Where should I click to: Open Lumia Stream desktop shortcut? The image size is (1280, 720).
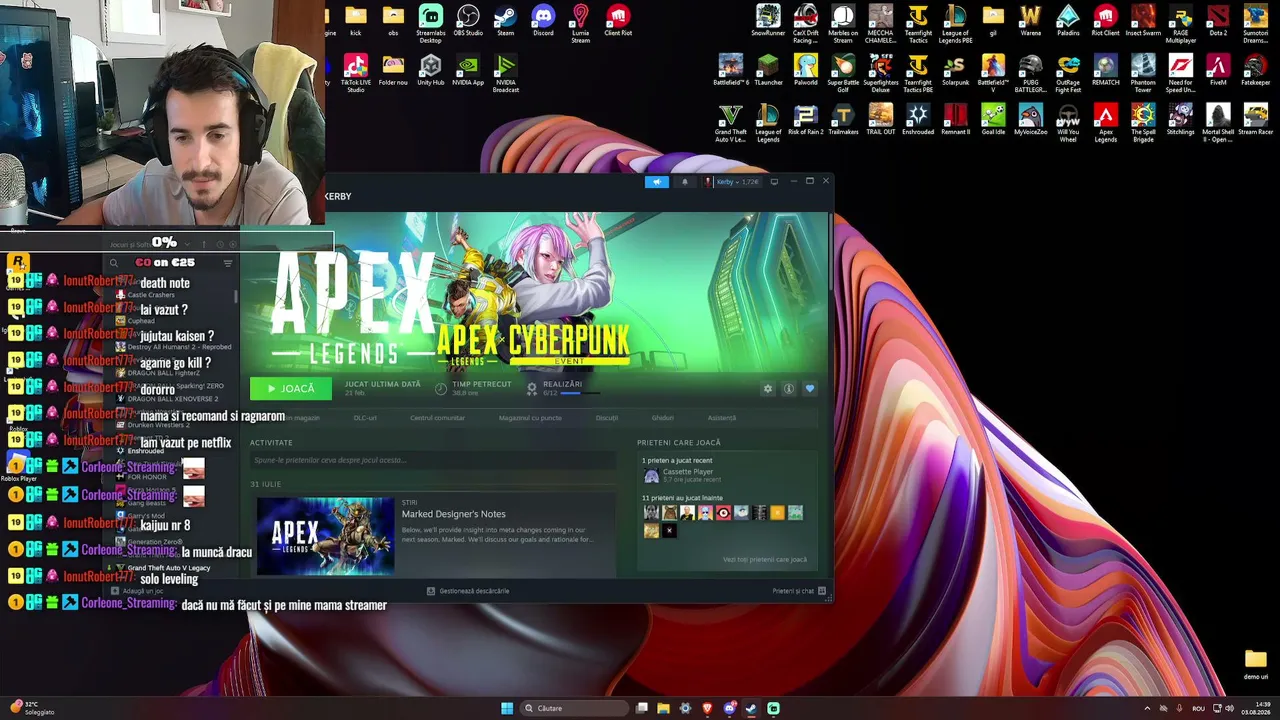[x=581, y=23]
